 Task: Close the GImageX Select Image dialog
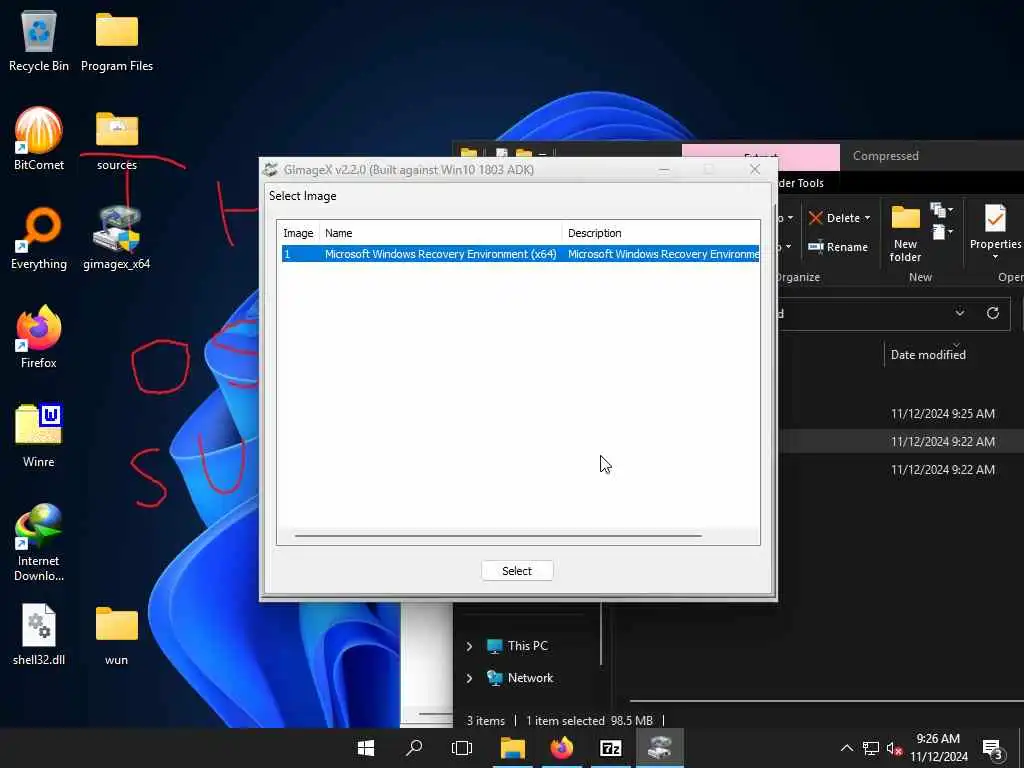click(x=754, y=169)
